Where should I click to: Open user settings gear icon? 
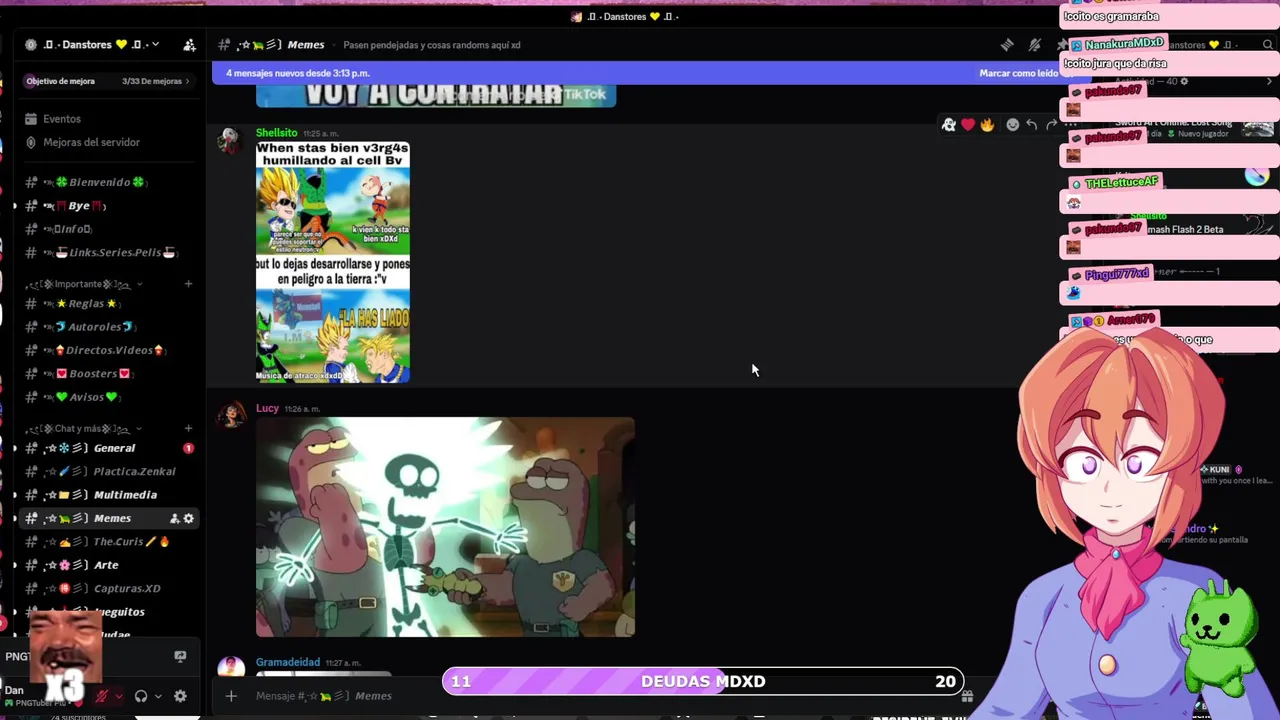(x=180, y=696)
